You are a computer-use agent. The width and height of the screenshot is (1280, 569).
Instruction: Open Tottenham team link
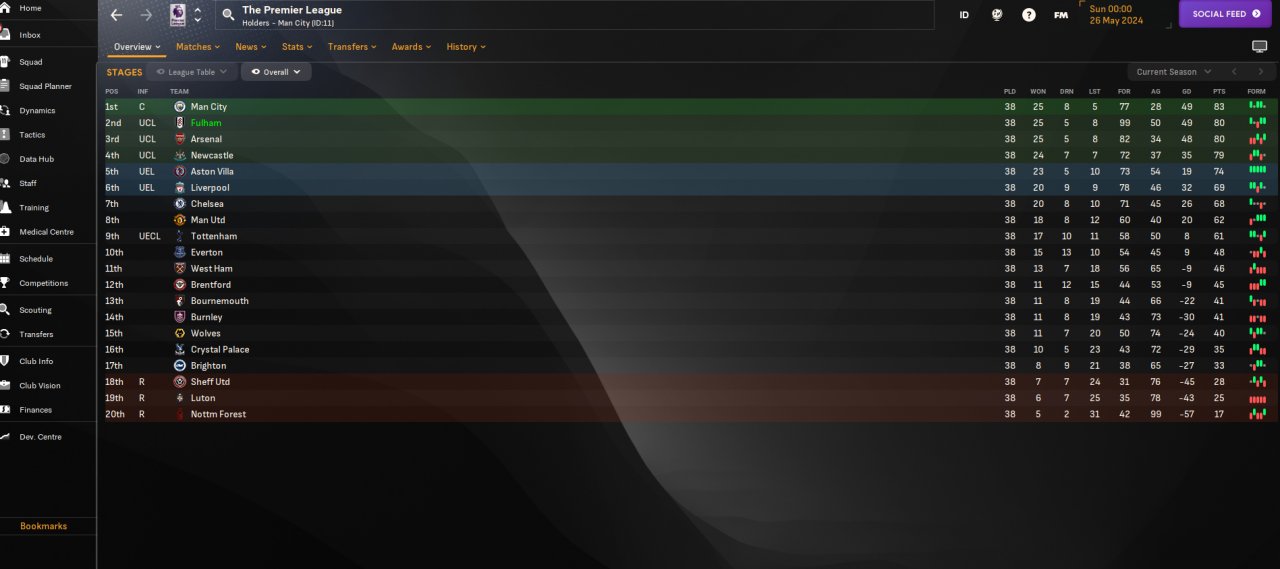(x=214, y=236)
